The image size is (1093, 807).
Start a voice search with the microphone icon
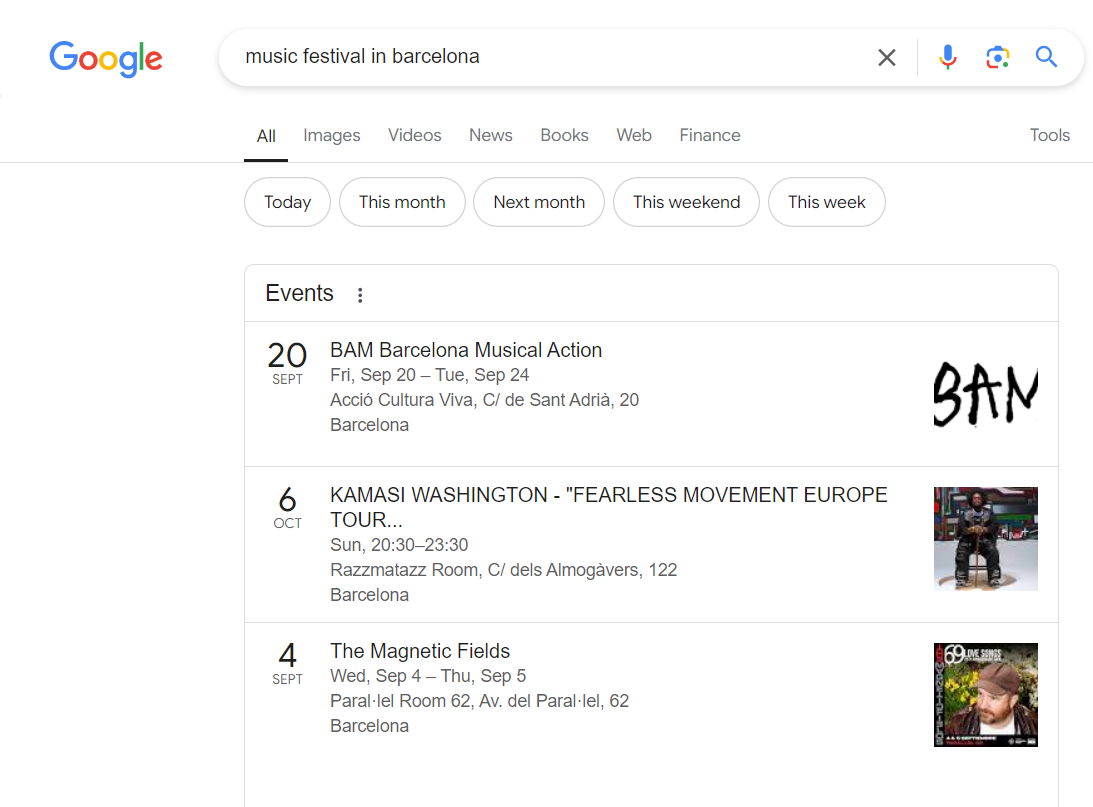[947, 57]
